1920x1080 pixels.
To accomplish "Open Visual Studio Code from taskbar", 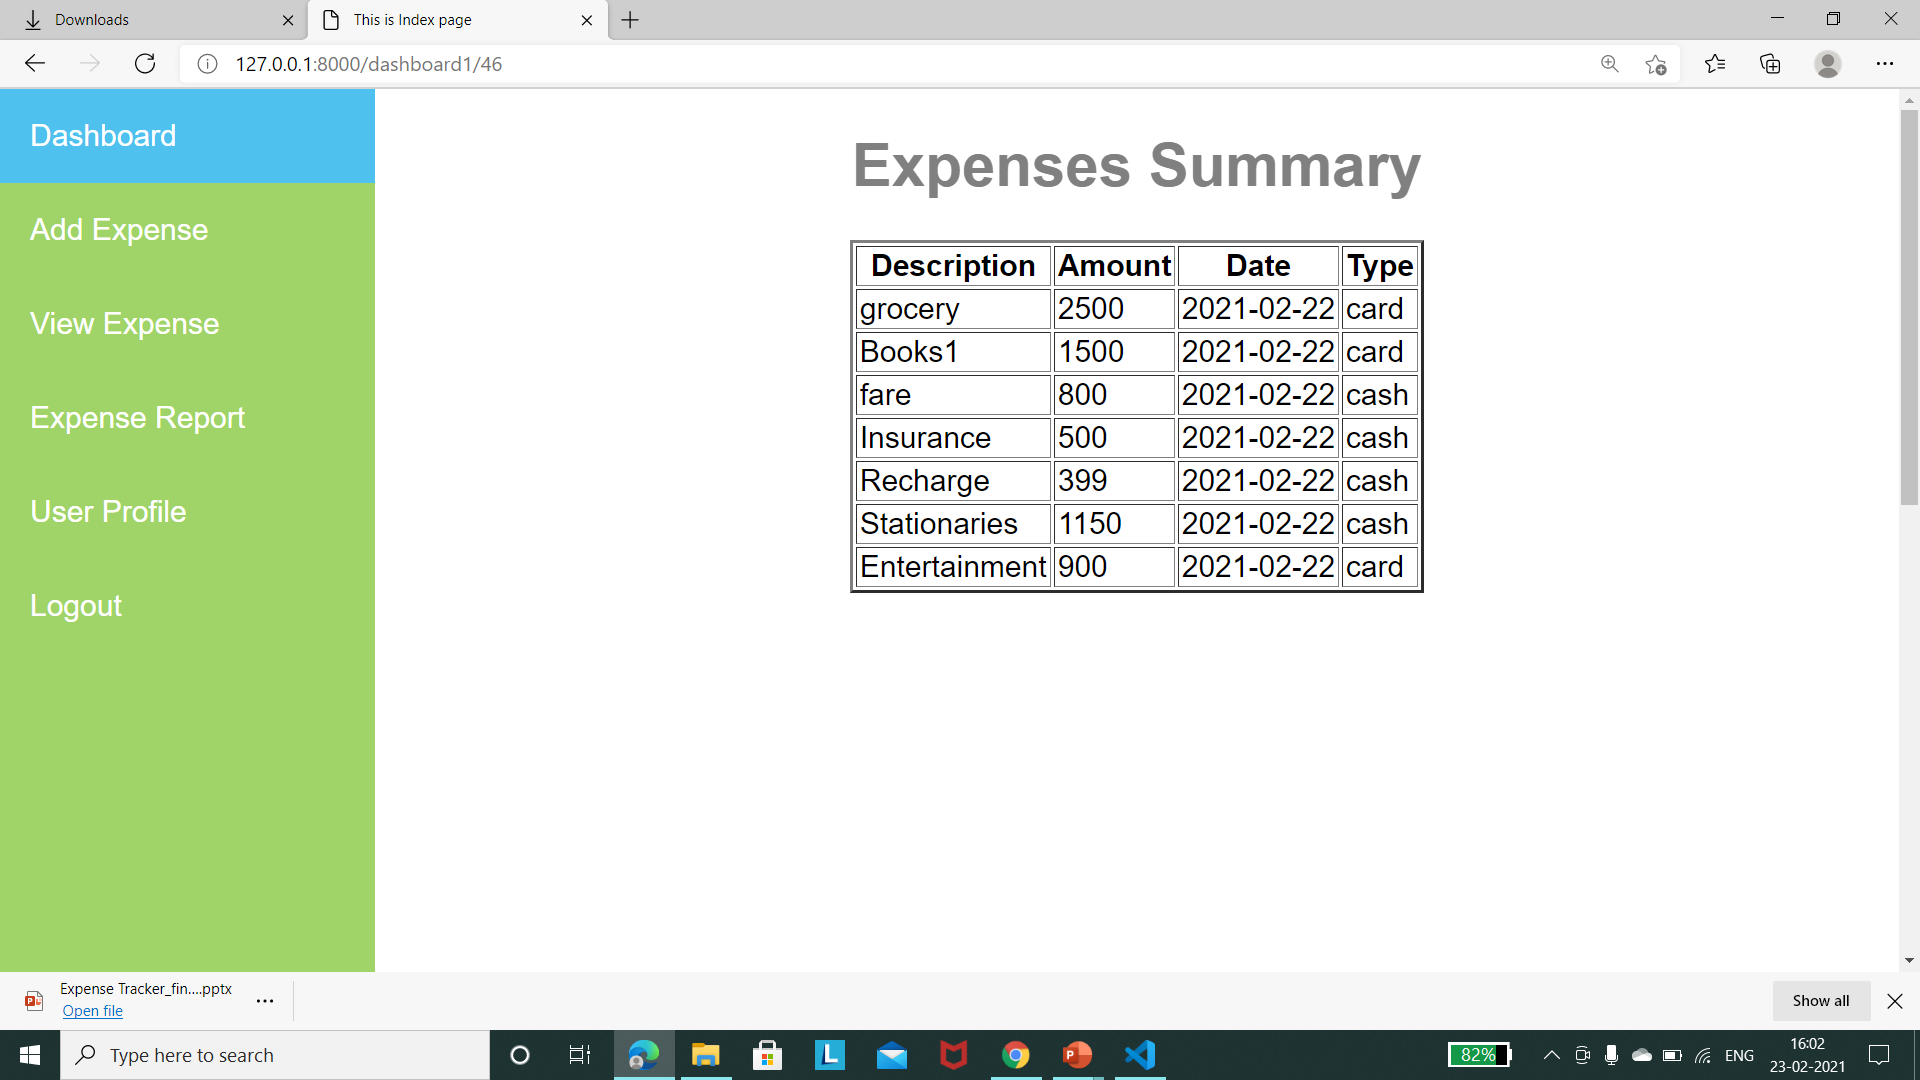I will click(1140, 1055).
